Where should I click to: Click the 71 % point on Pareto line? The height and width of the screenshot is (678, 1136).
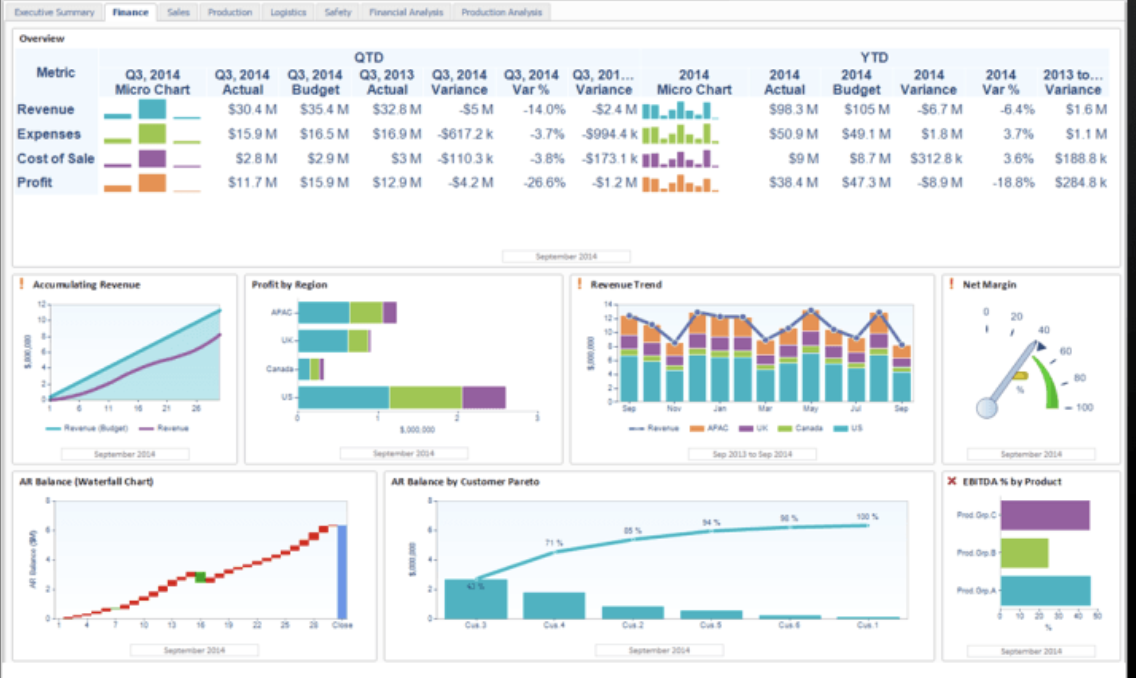[x=555, y=551]
